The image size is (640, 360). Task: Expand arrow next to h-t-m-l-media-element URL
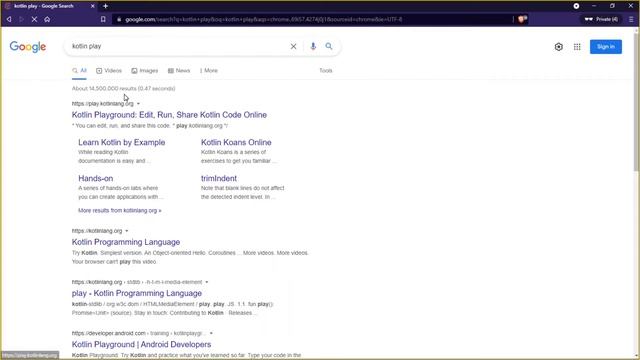point(207,282)
